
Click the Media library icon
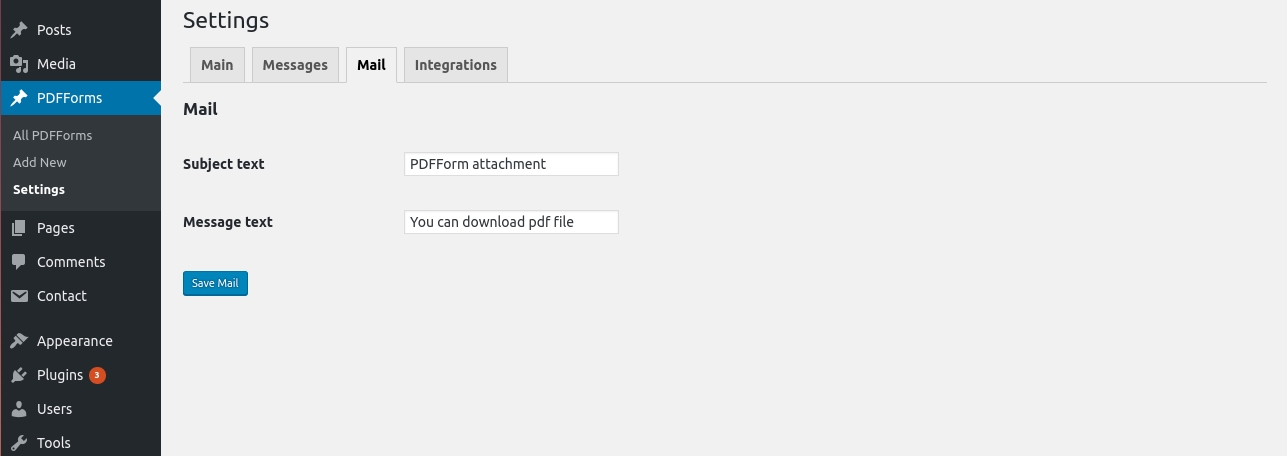coord(19,64)
